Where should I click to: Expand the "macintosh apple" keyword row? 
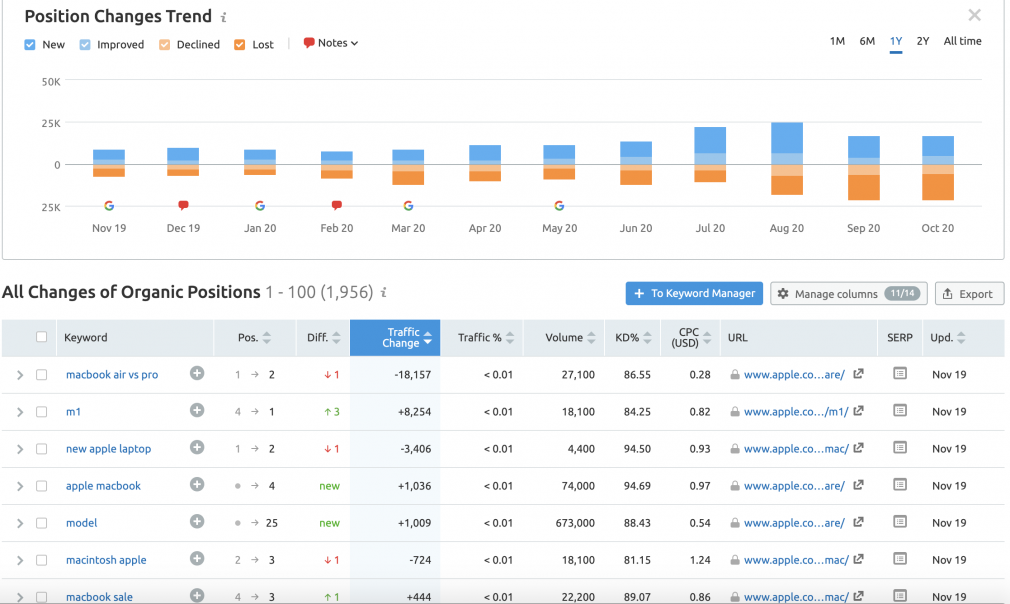(x=20, y=560)
